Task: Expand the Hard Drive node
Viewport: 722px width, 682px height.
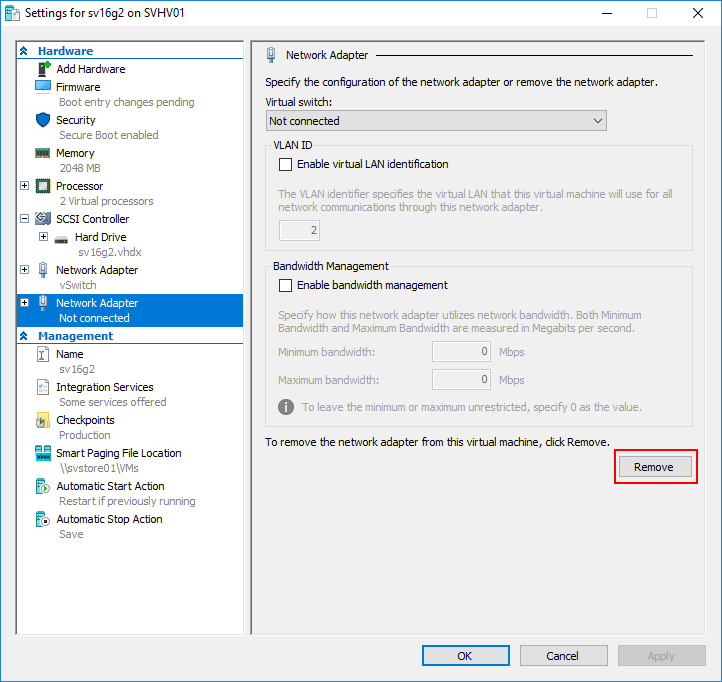Action: tap(43, 237)
